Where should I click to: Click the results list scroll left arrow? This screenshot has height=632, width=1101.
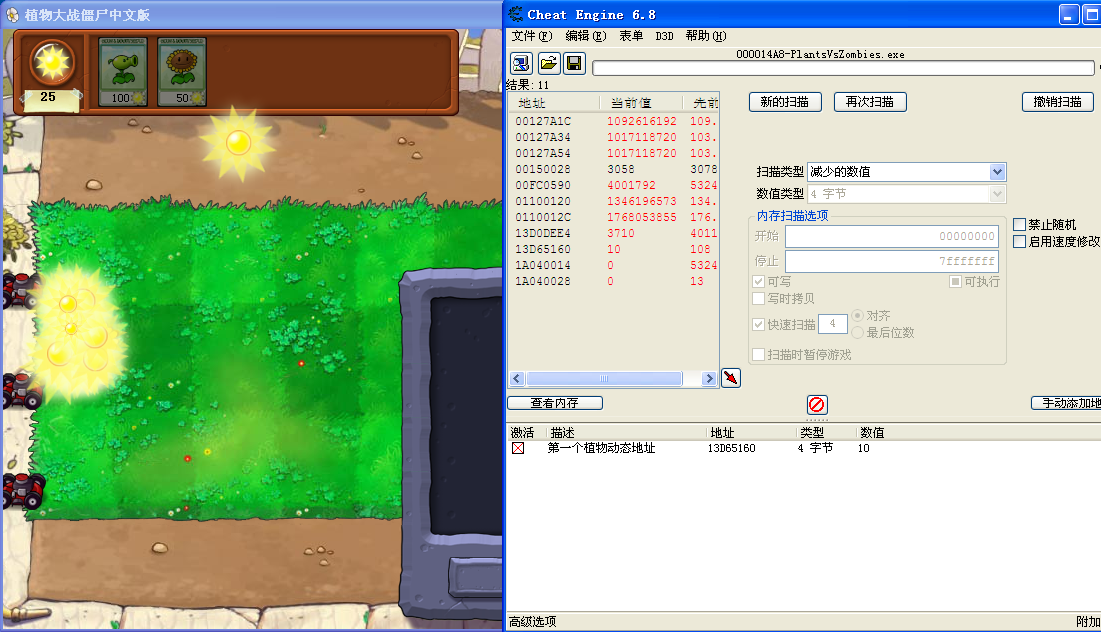517,378
